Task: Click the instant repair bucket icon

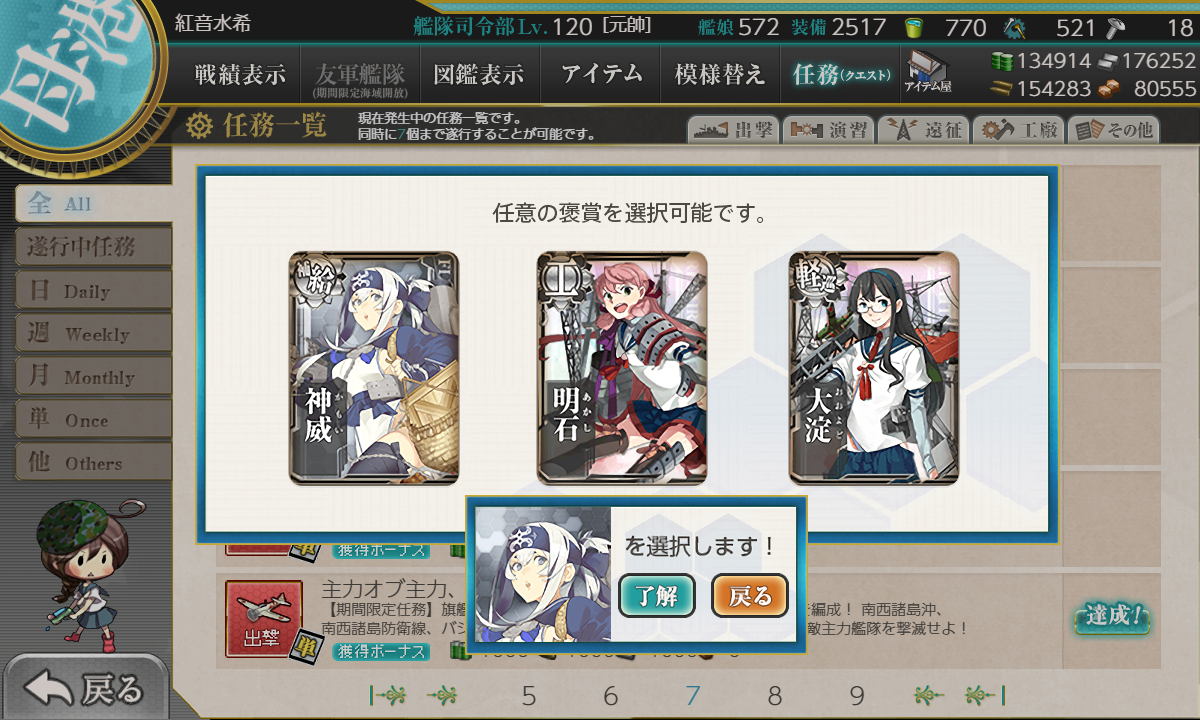Action: 913,27
